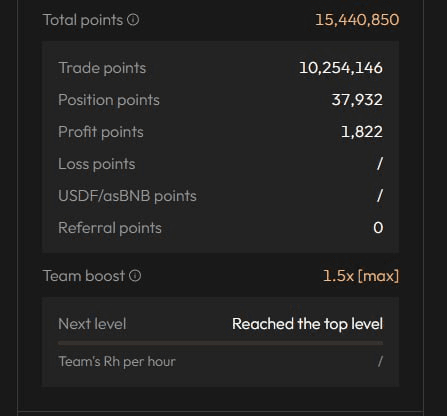
Task: Click the Position points label
Action: [x=109, y=100]
